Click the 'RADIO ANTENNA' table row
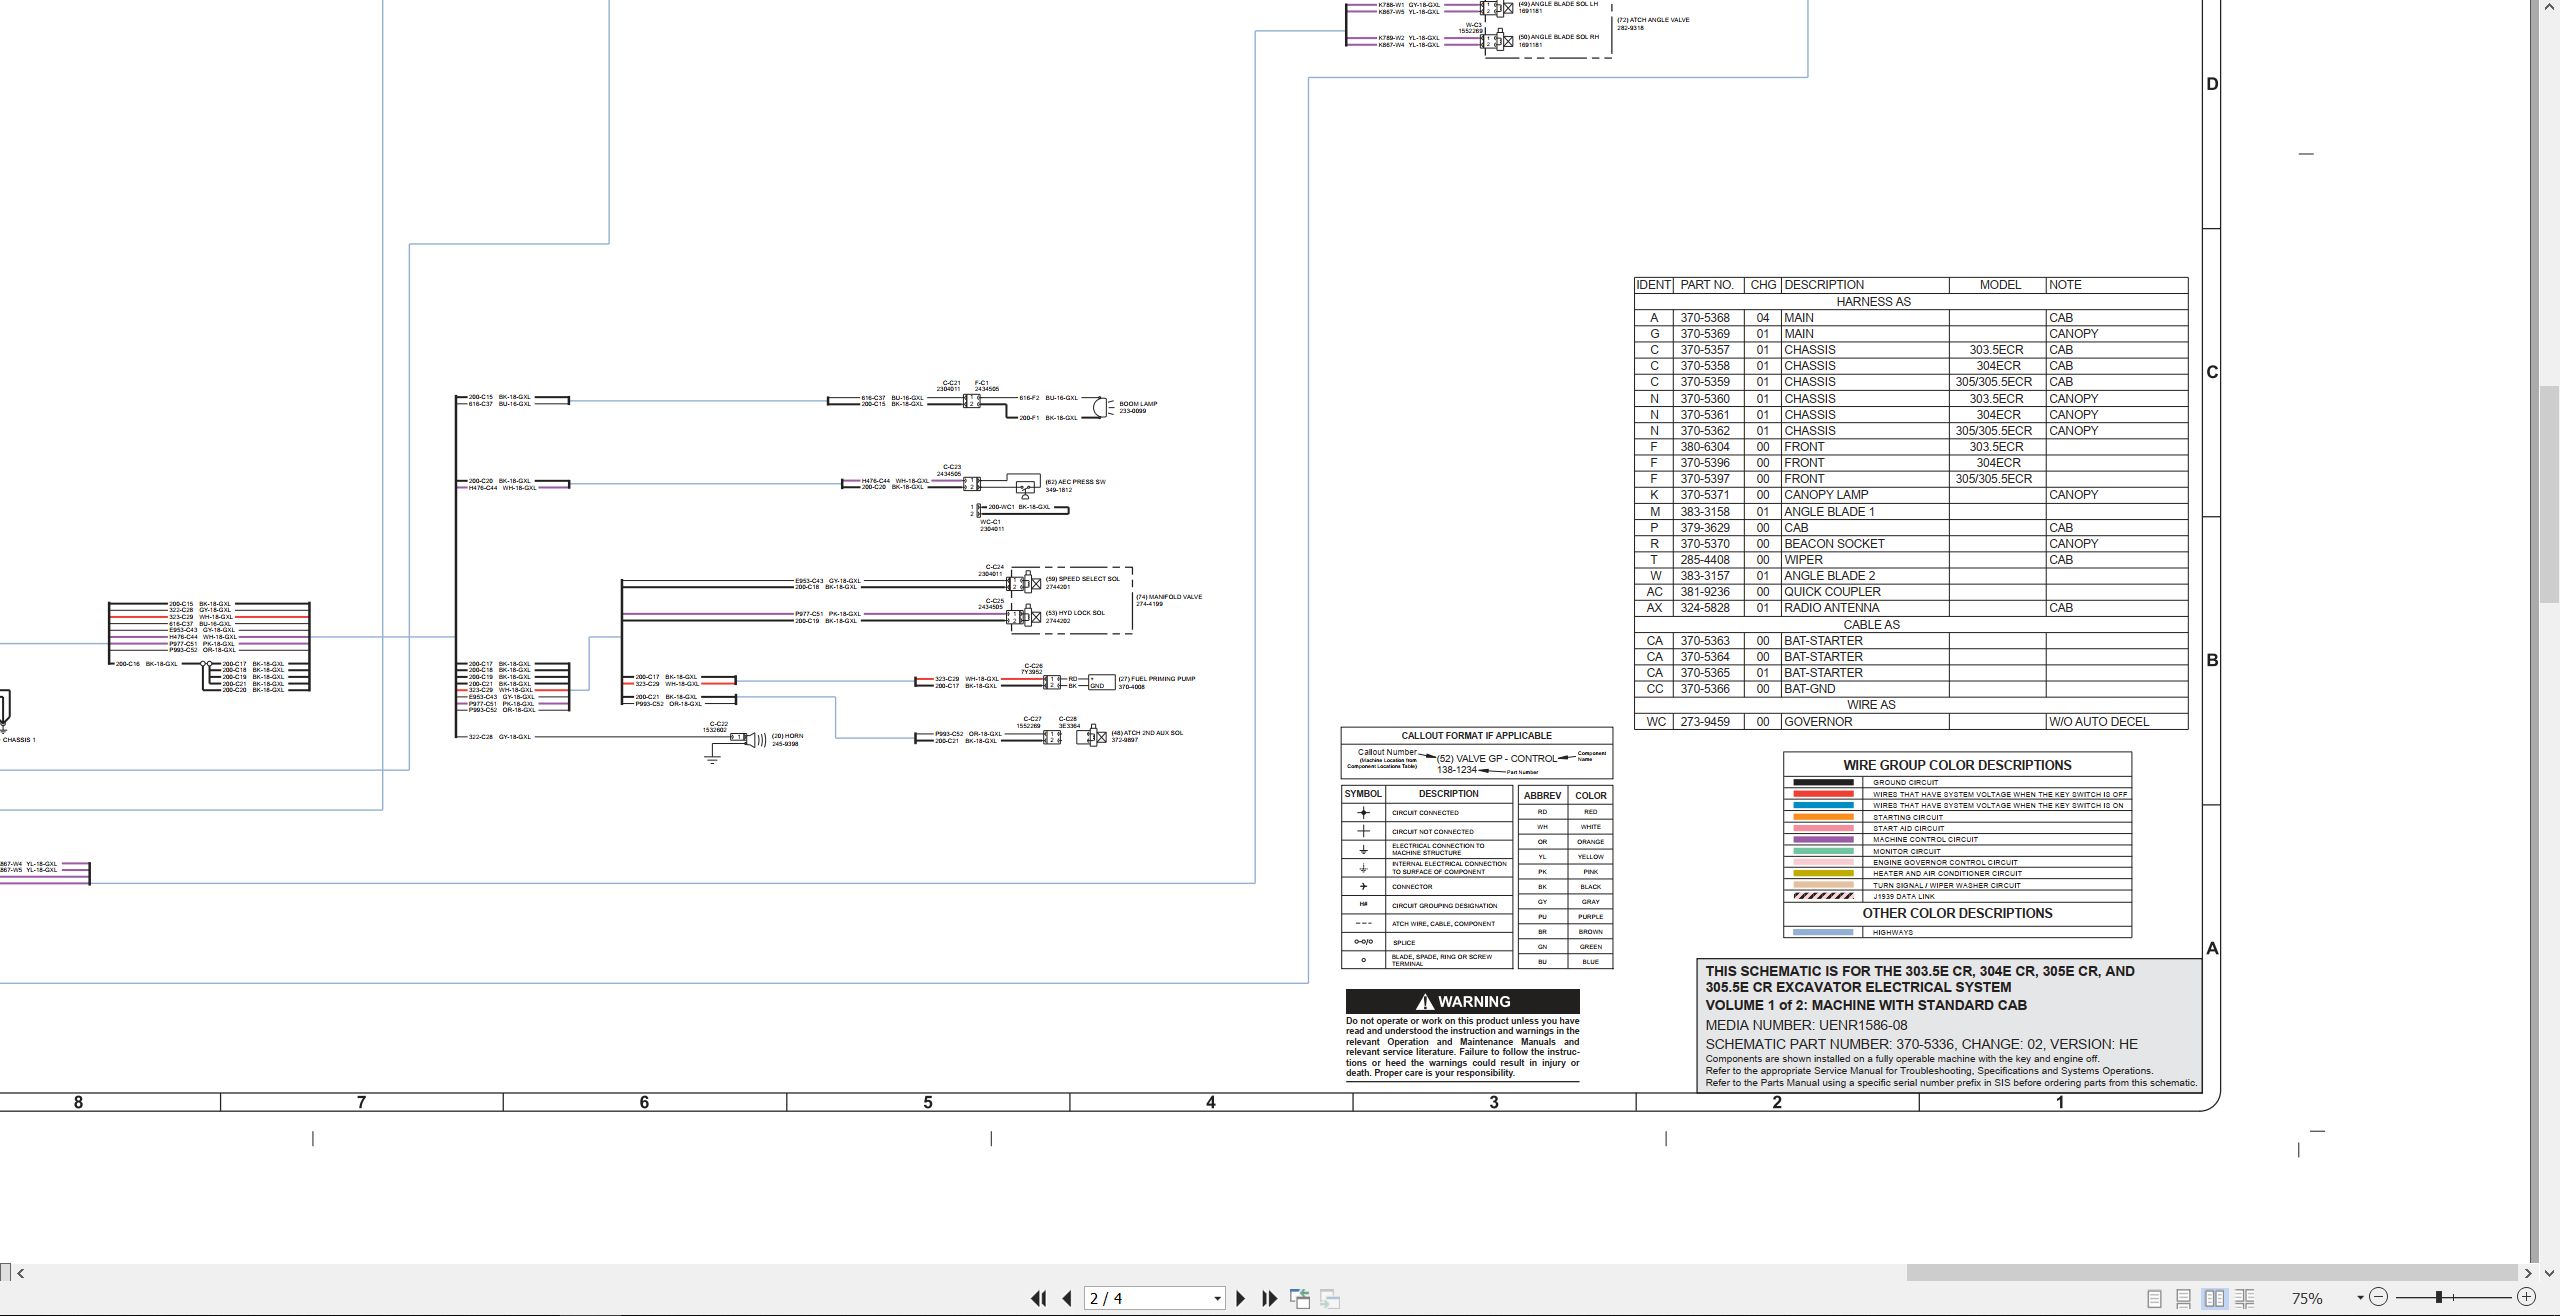This screenshot has height=1316, width=2560. coord(1911,608)
